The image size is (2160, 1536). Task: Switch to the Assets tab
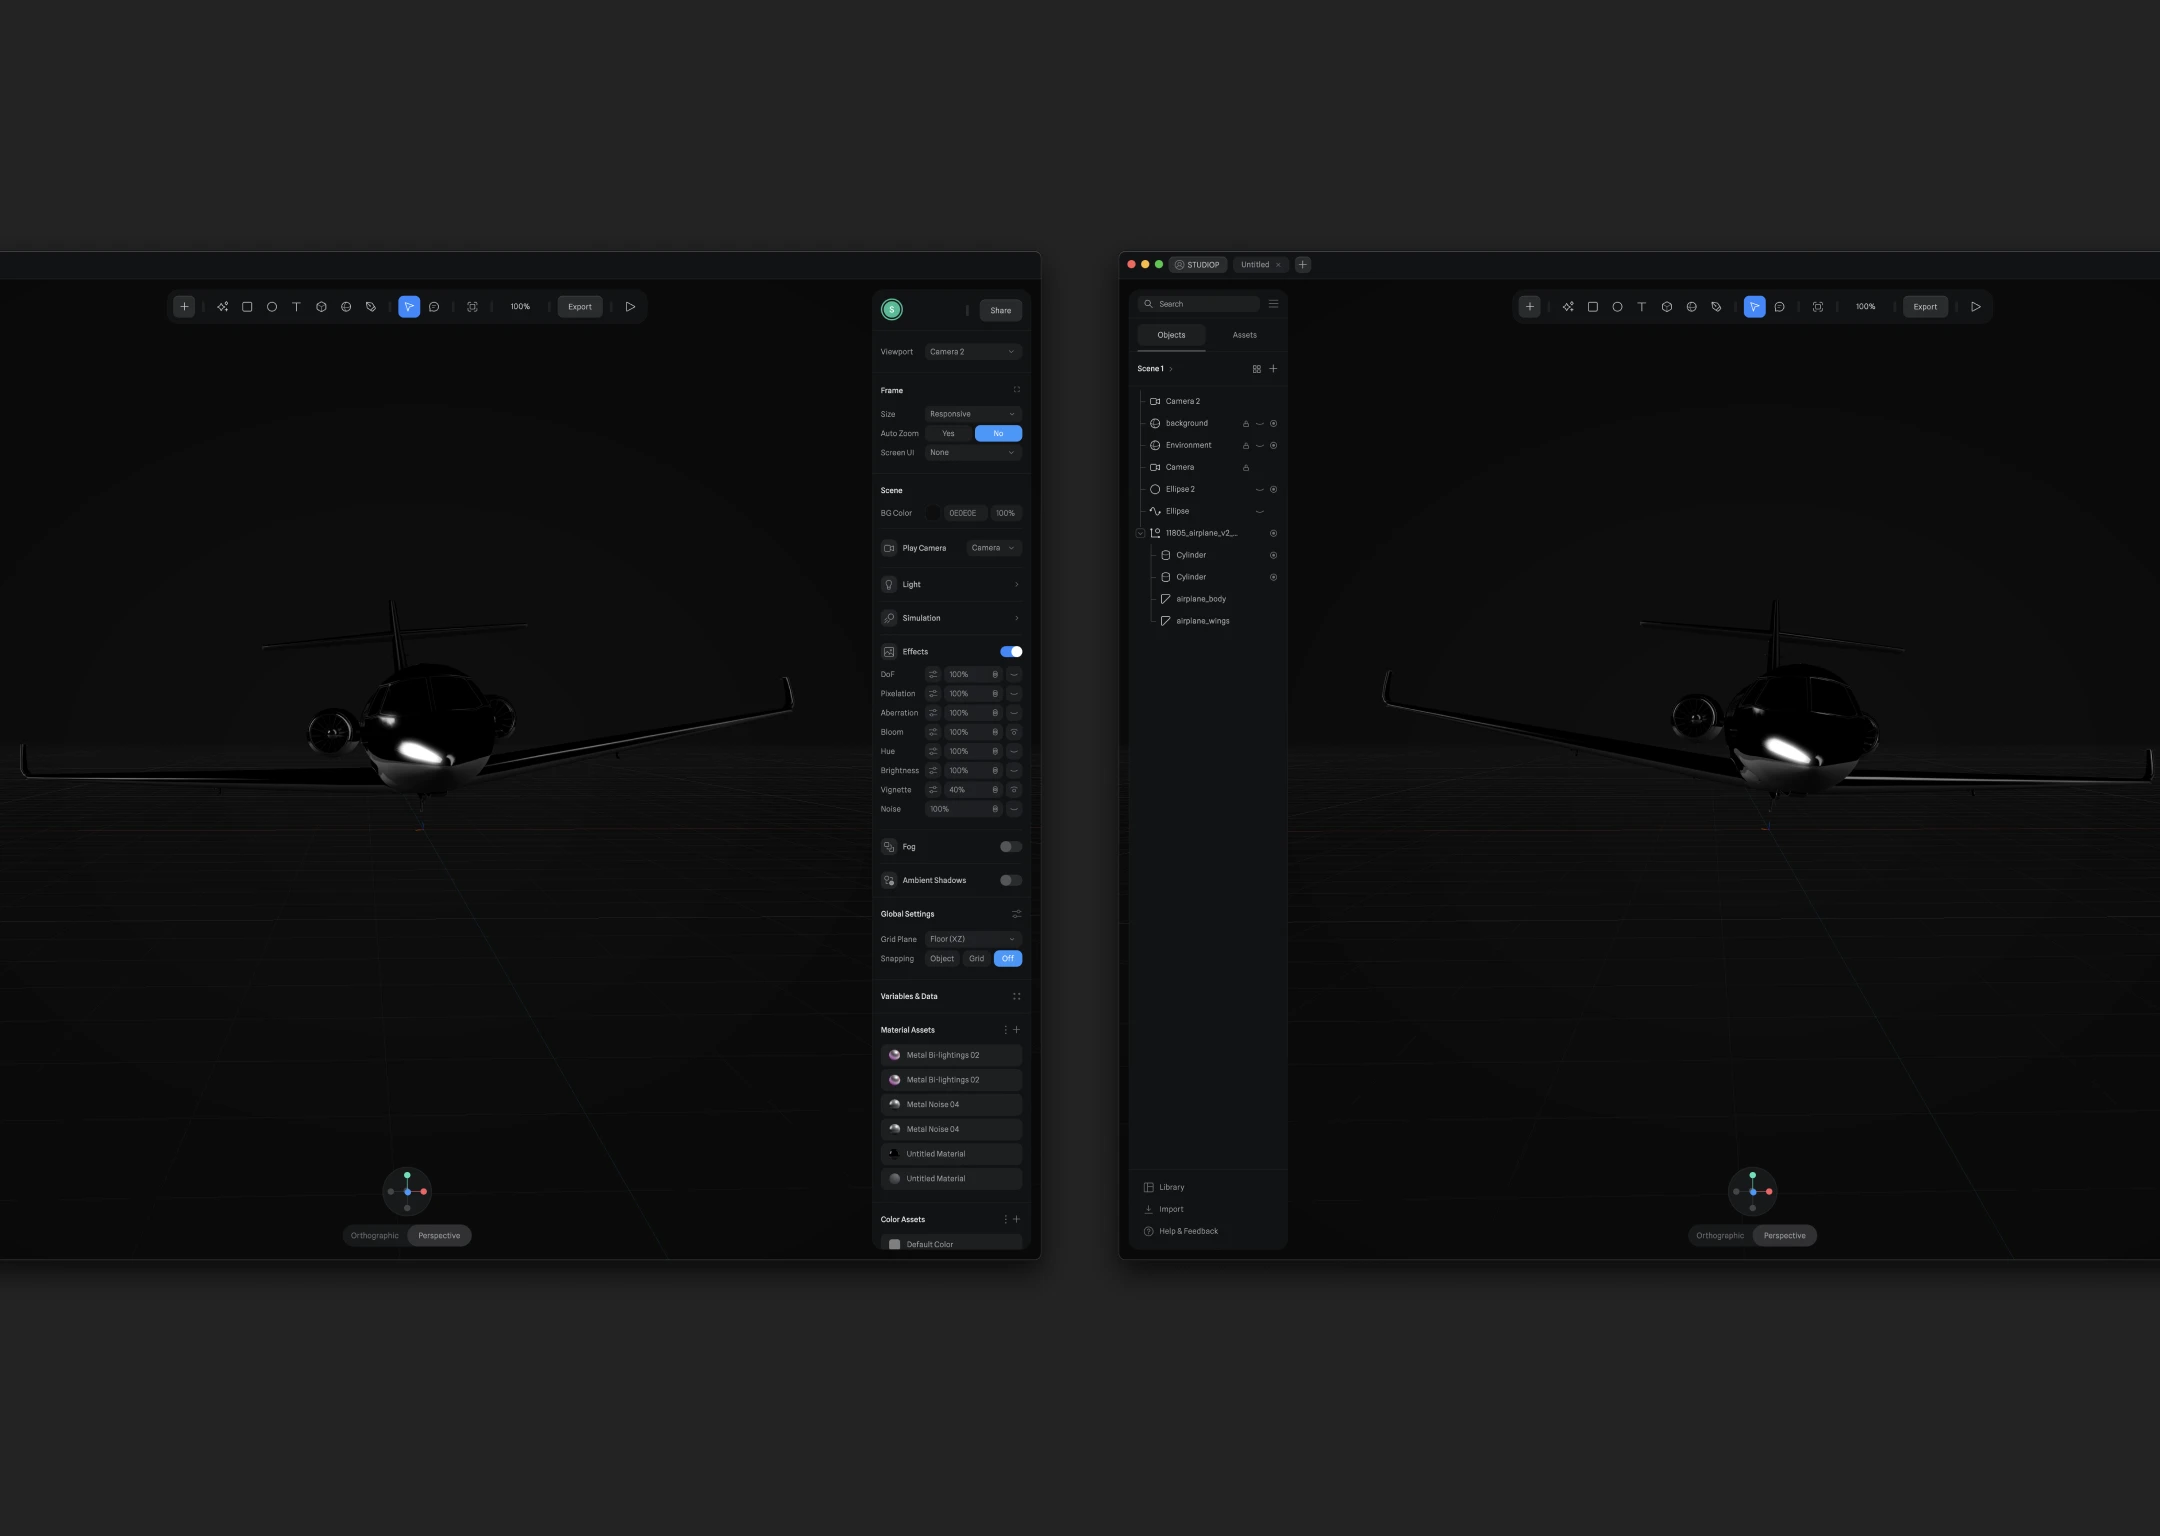(x=1245, y=335)
